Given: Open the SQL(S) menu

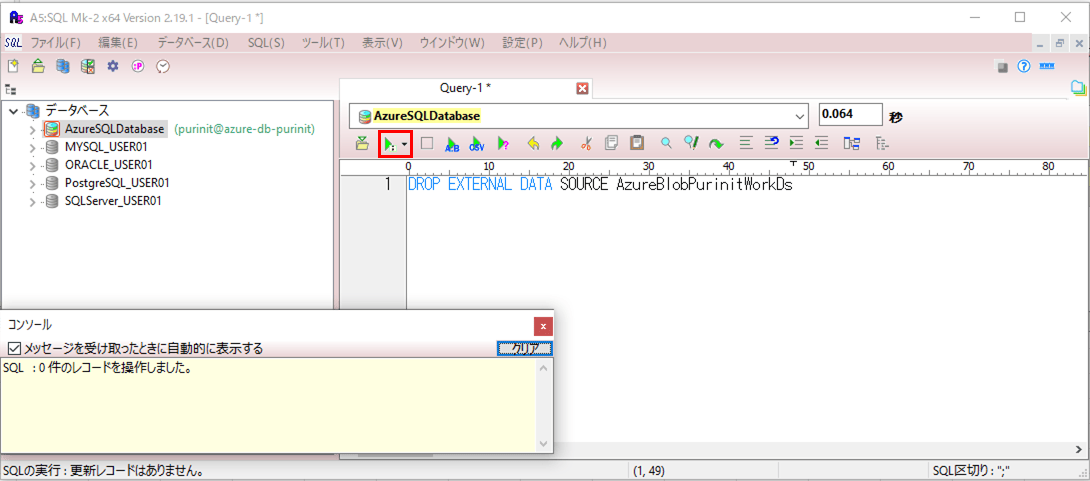Looking at the screenshot, I should click(266, 42).
